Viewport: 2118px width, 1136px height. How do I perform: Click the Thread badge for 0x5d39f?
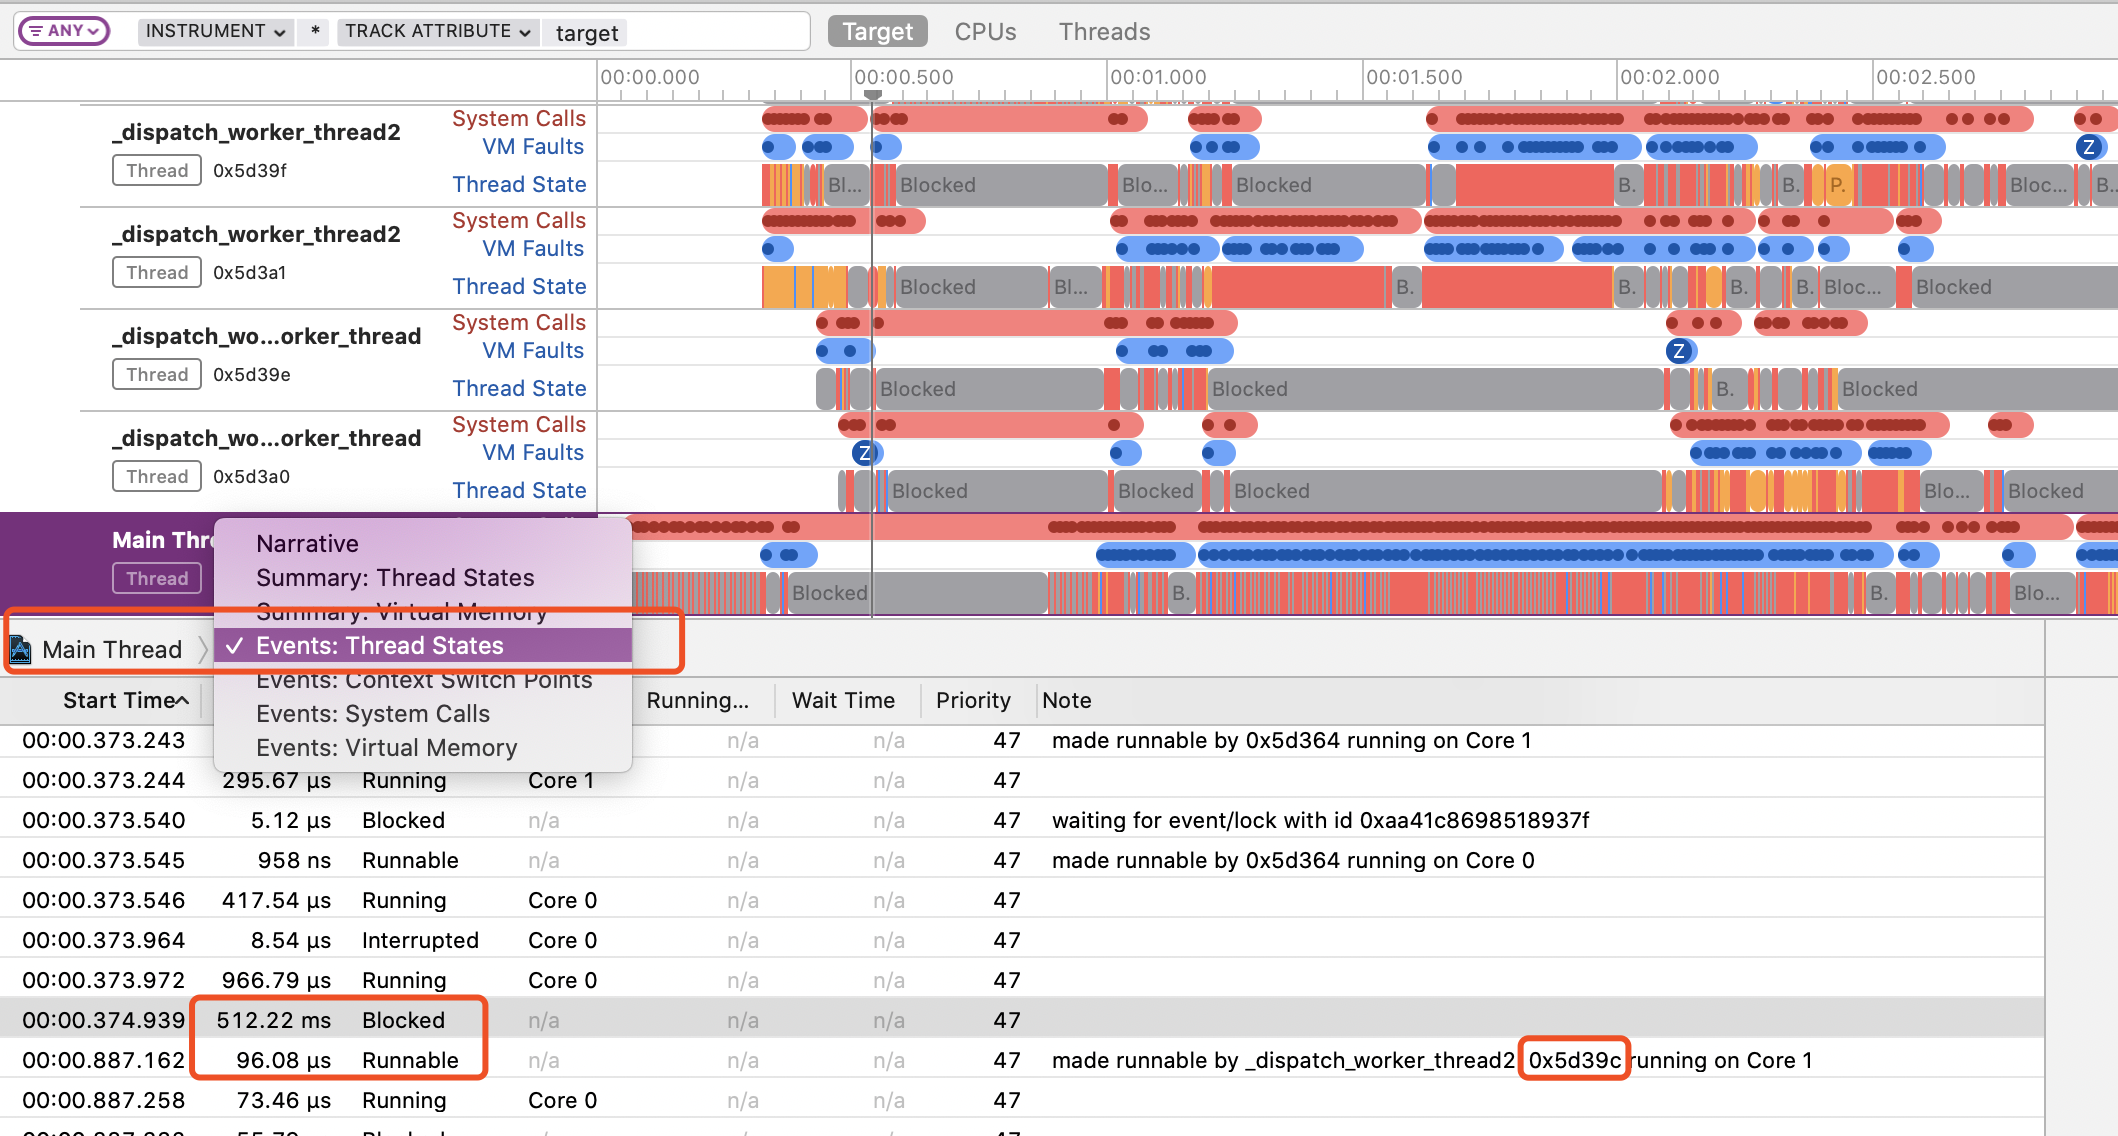pos(157,171)
